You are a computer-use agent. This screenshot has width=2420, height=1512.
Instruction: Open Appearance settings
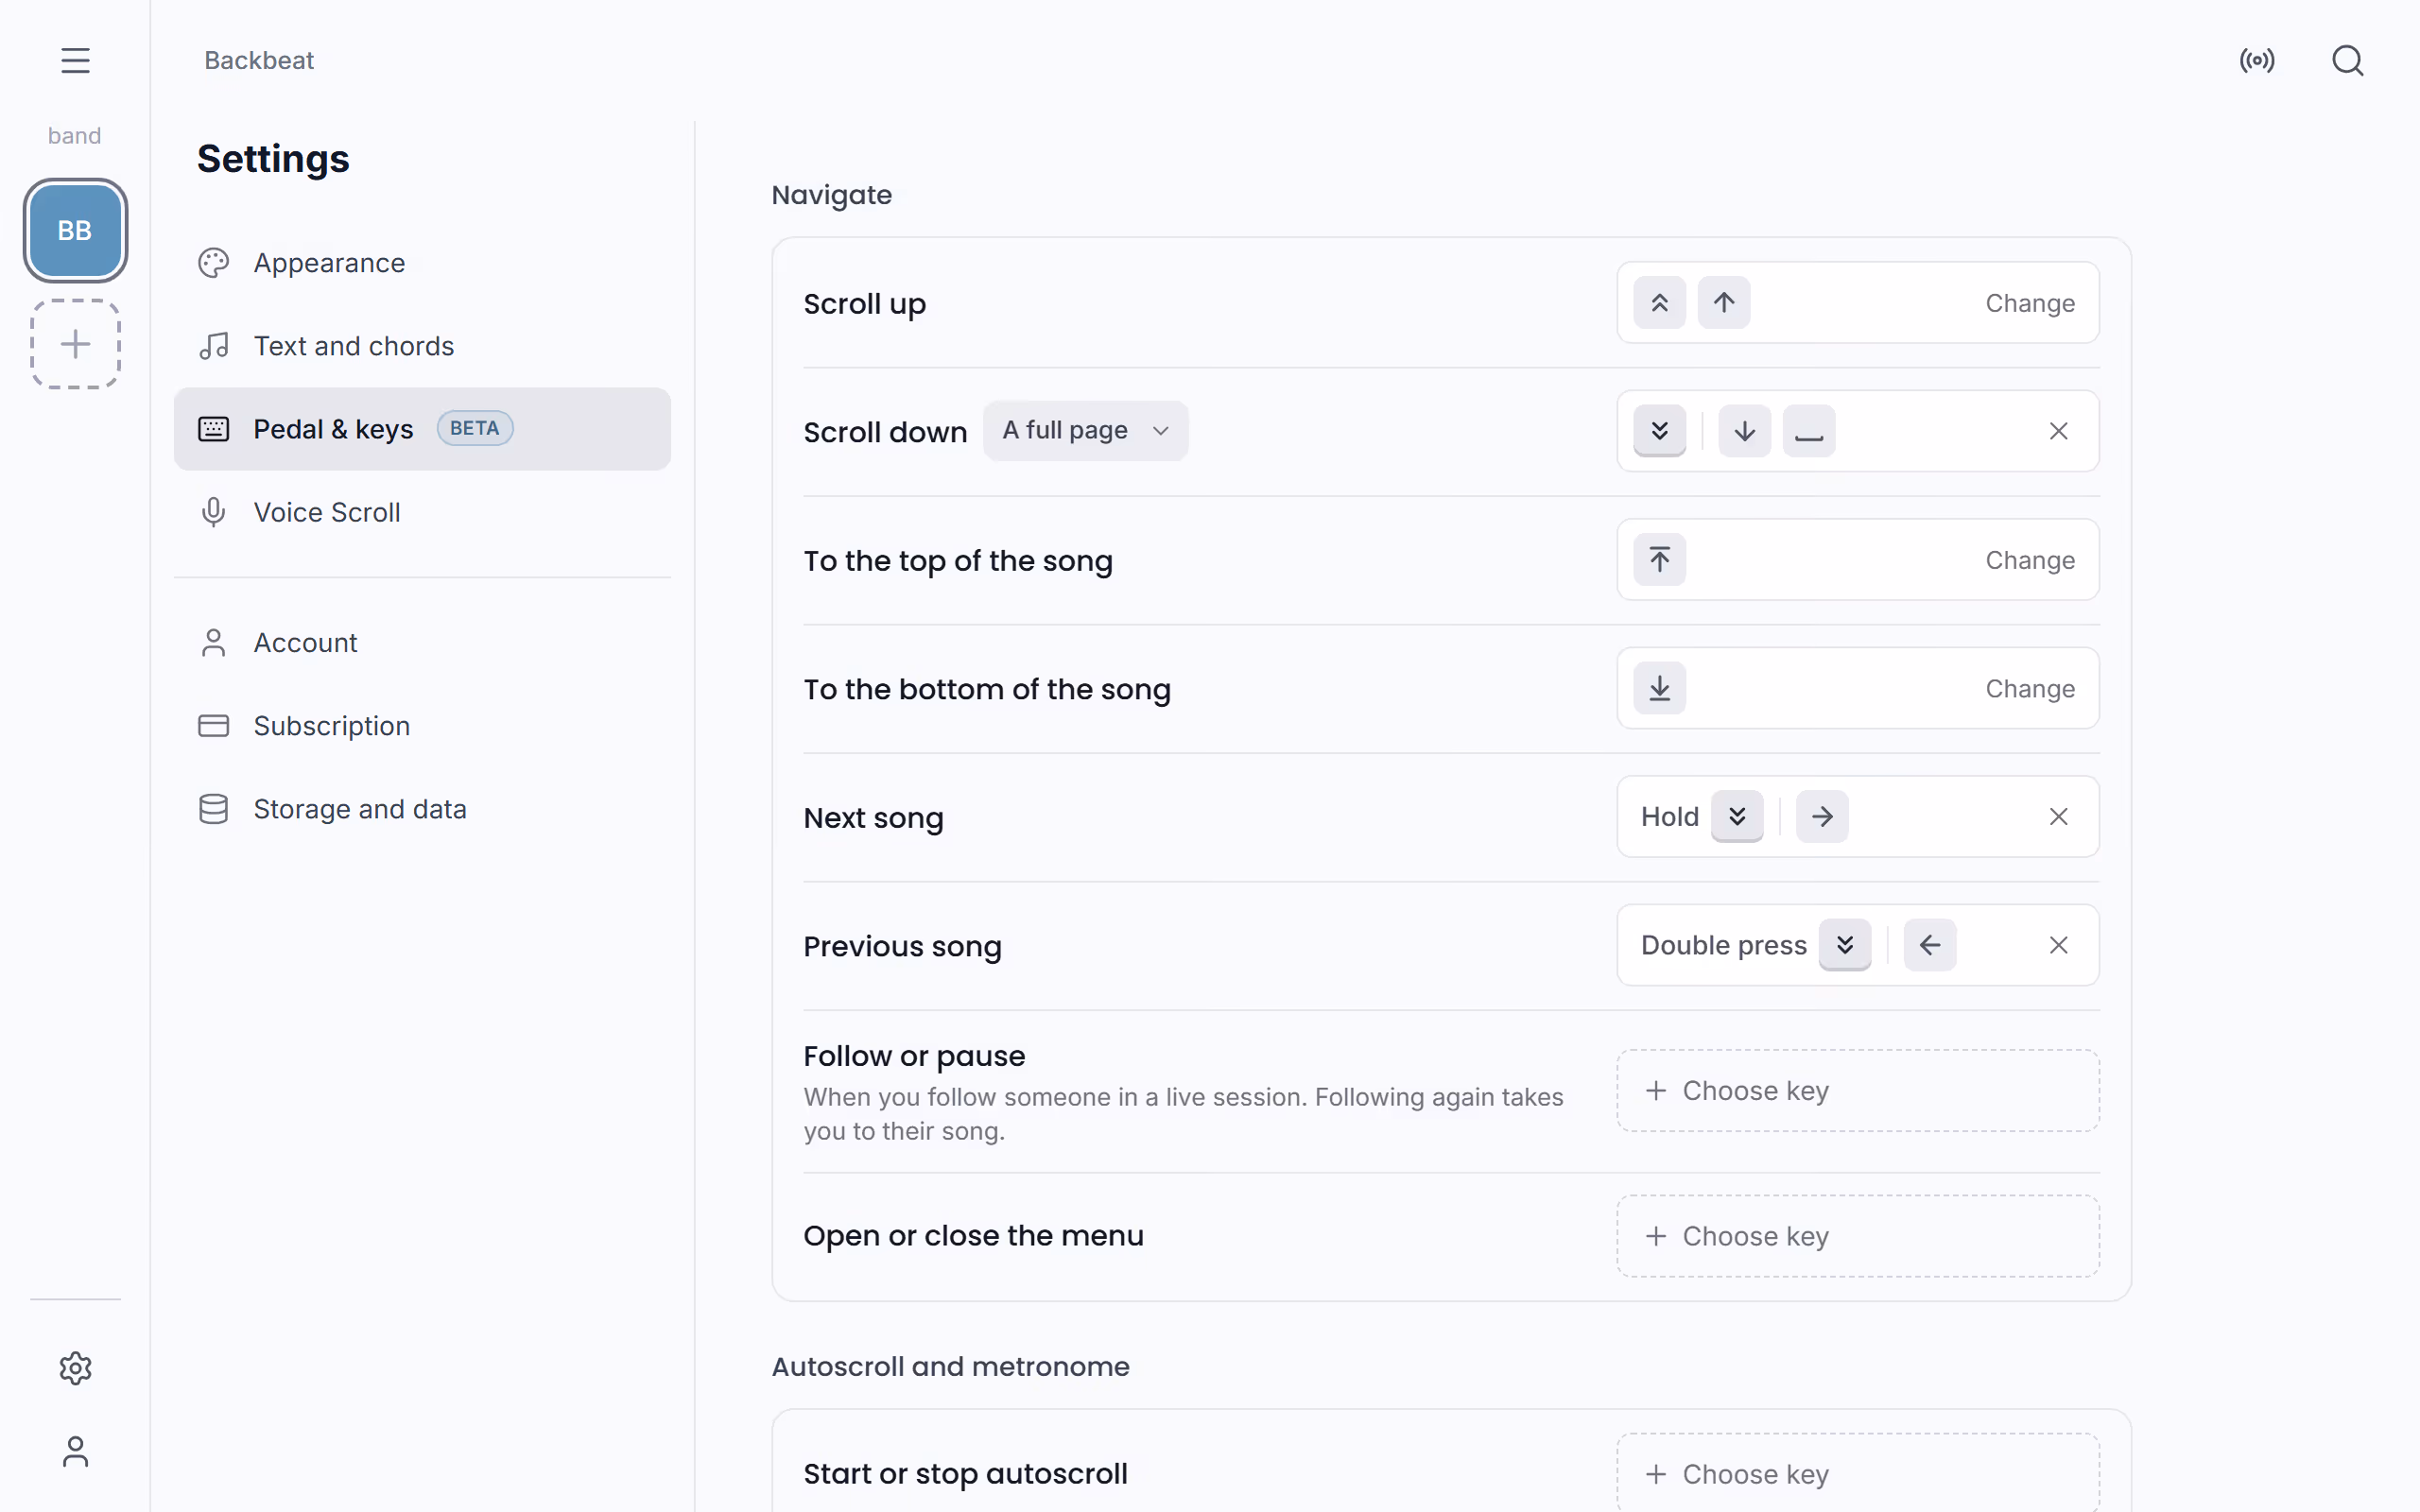click(x=422, y=263)
